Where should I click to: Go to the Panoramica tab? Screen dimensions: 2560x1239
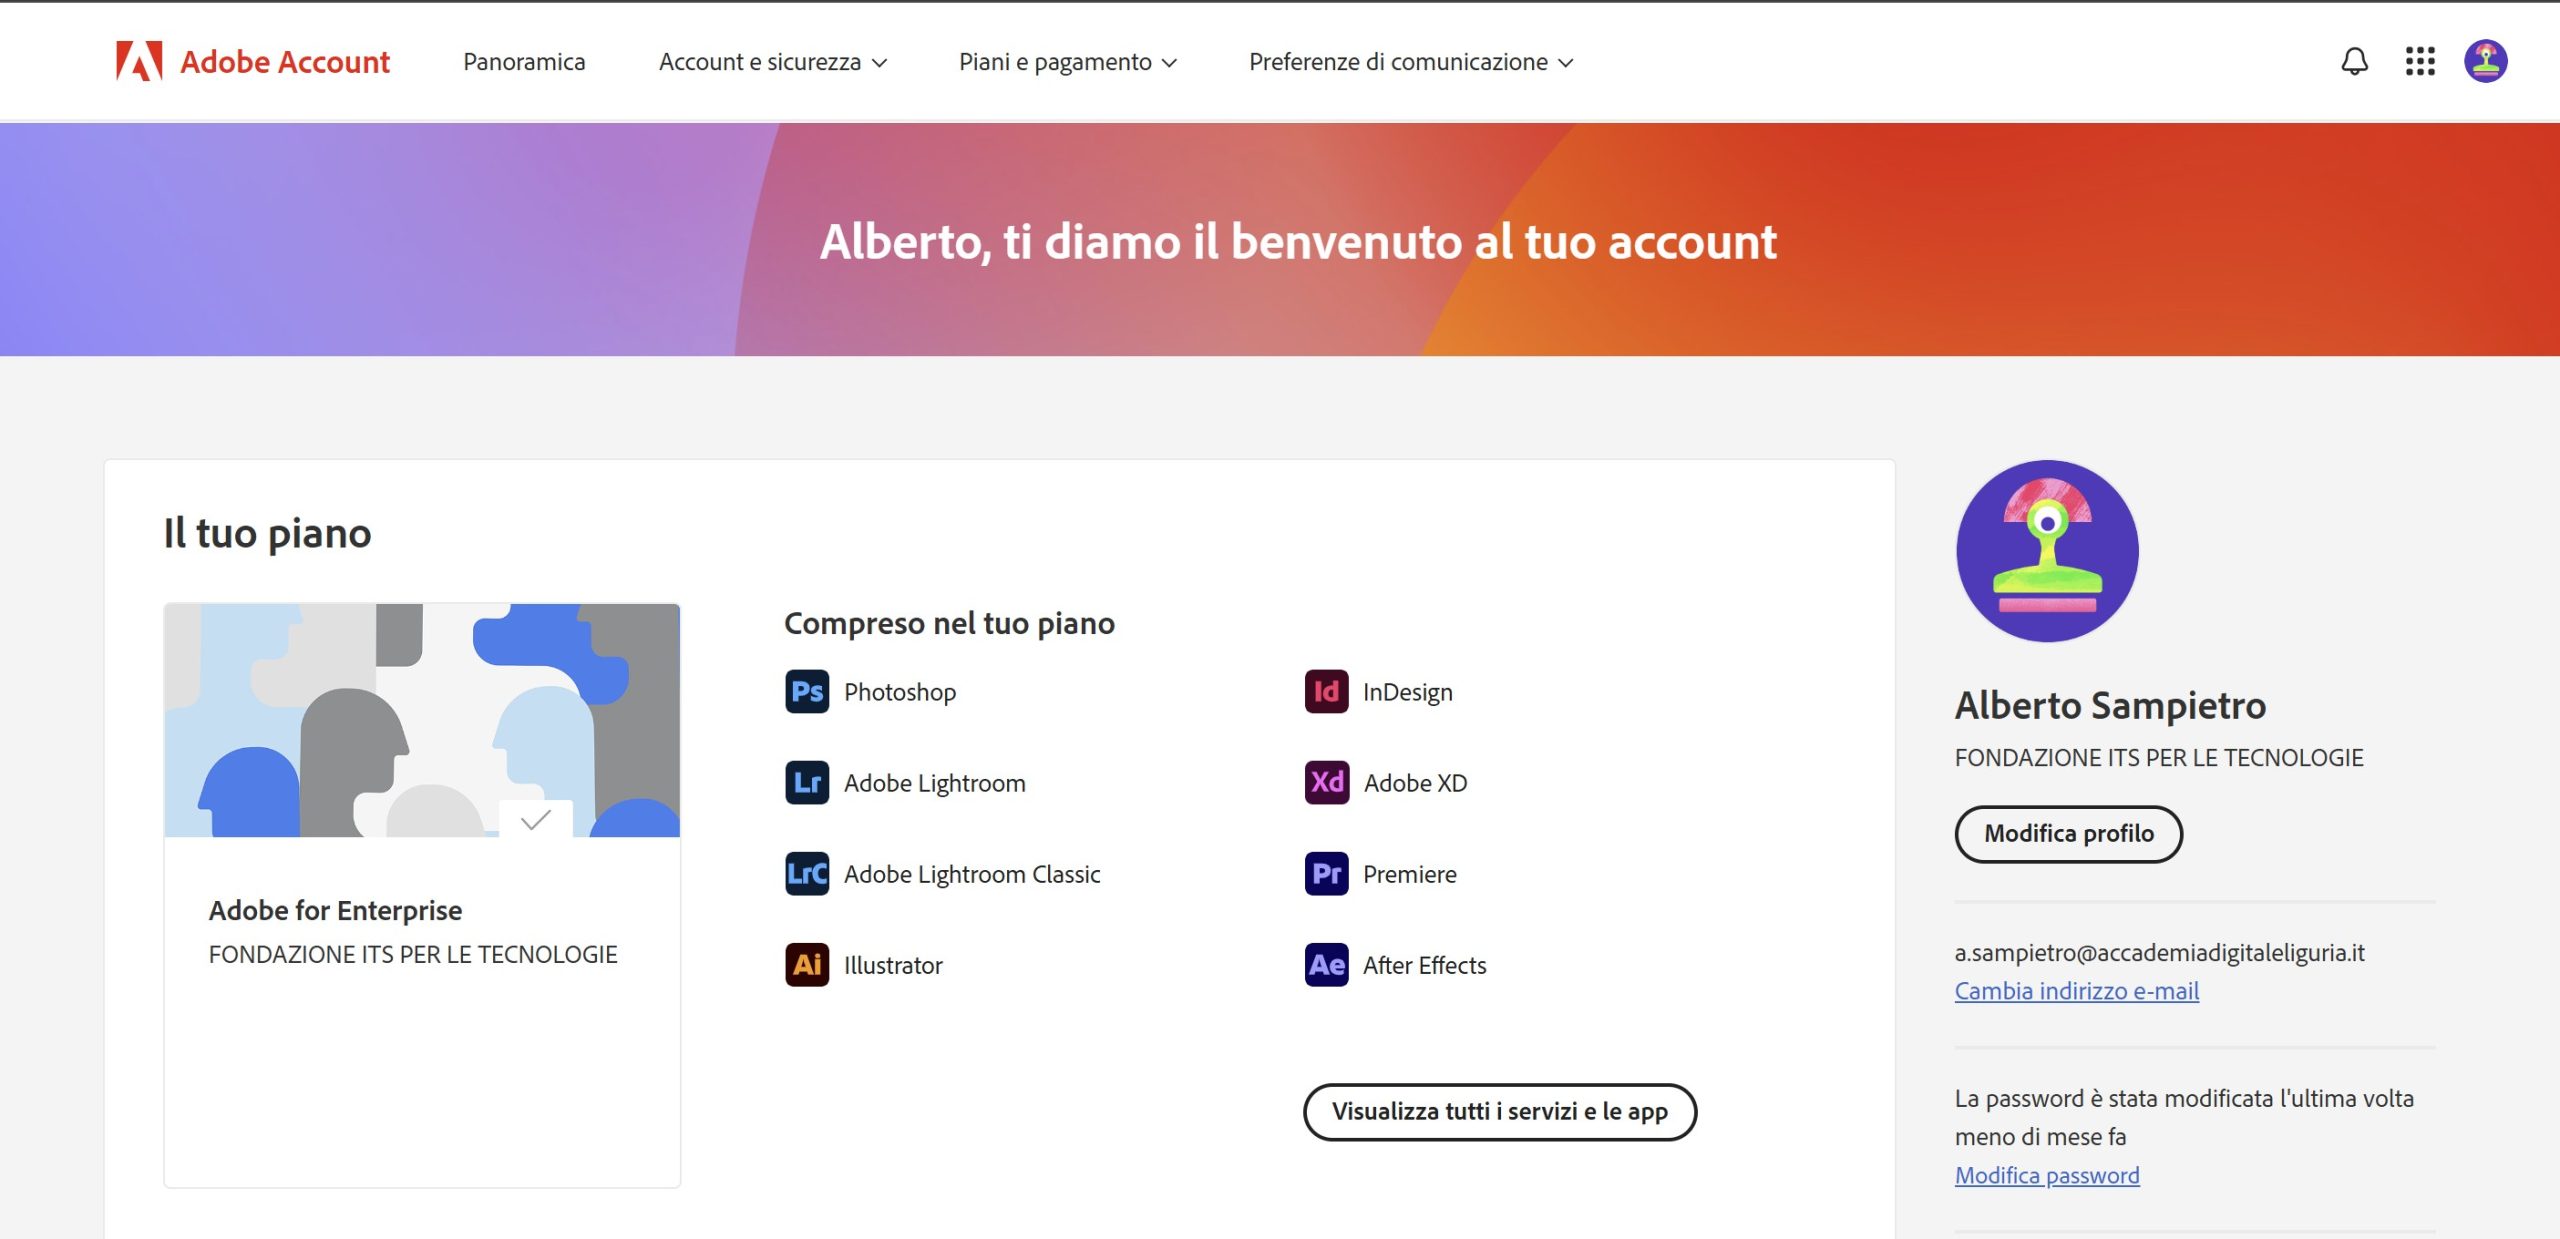pos(524,62)
